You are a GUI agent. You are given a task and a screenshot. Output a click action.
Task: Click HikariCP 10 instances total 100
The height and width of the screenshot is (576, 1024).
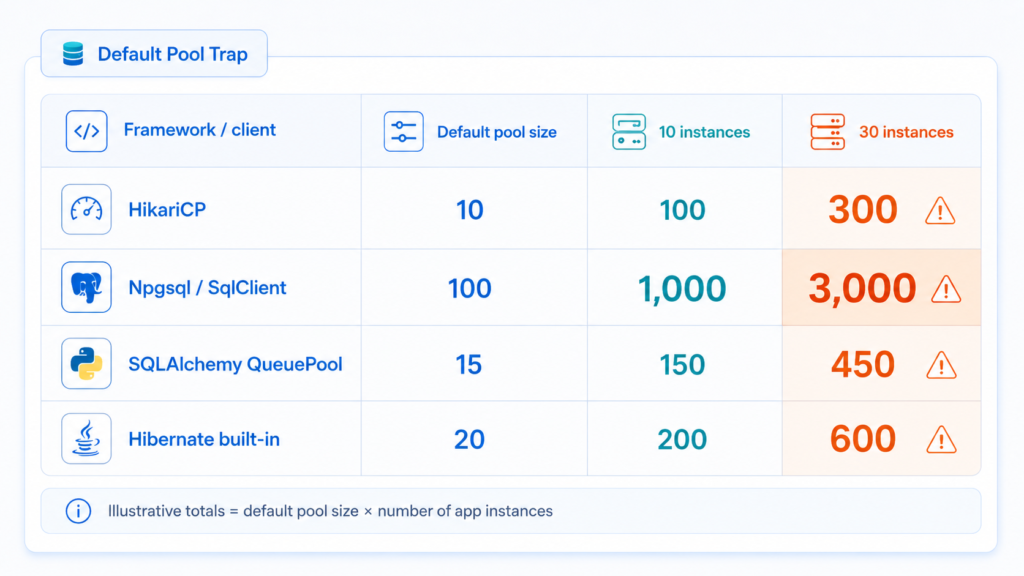[682, 210]
